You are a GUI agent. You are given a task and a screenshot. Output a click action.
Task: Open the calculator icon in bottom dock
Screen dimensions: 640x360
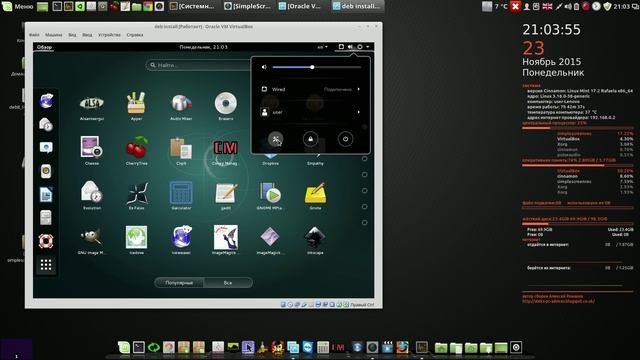323,347
